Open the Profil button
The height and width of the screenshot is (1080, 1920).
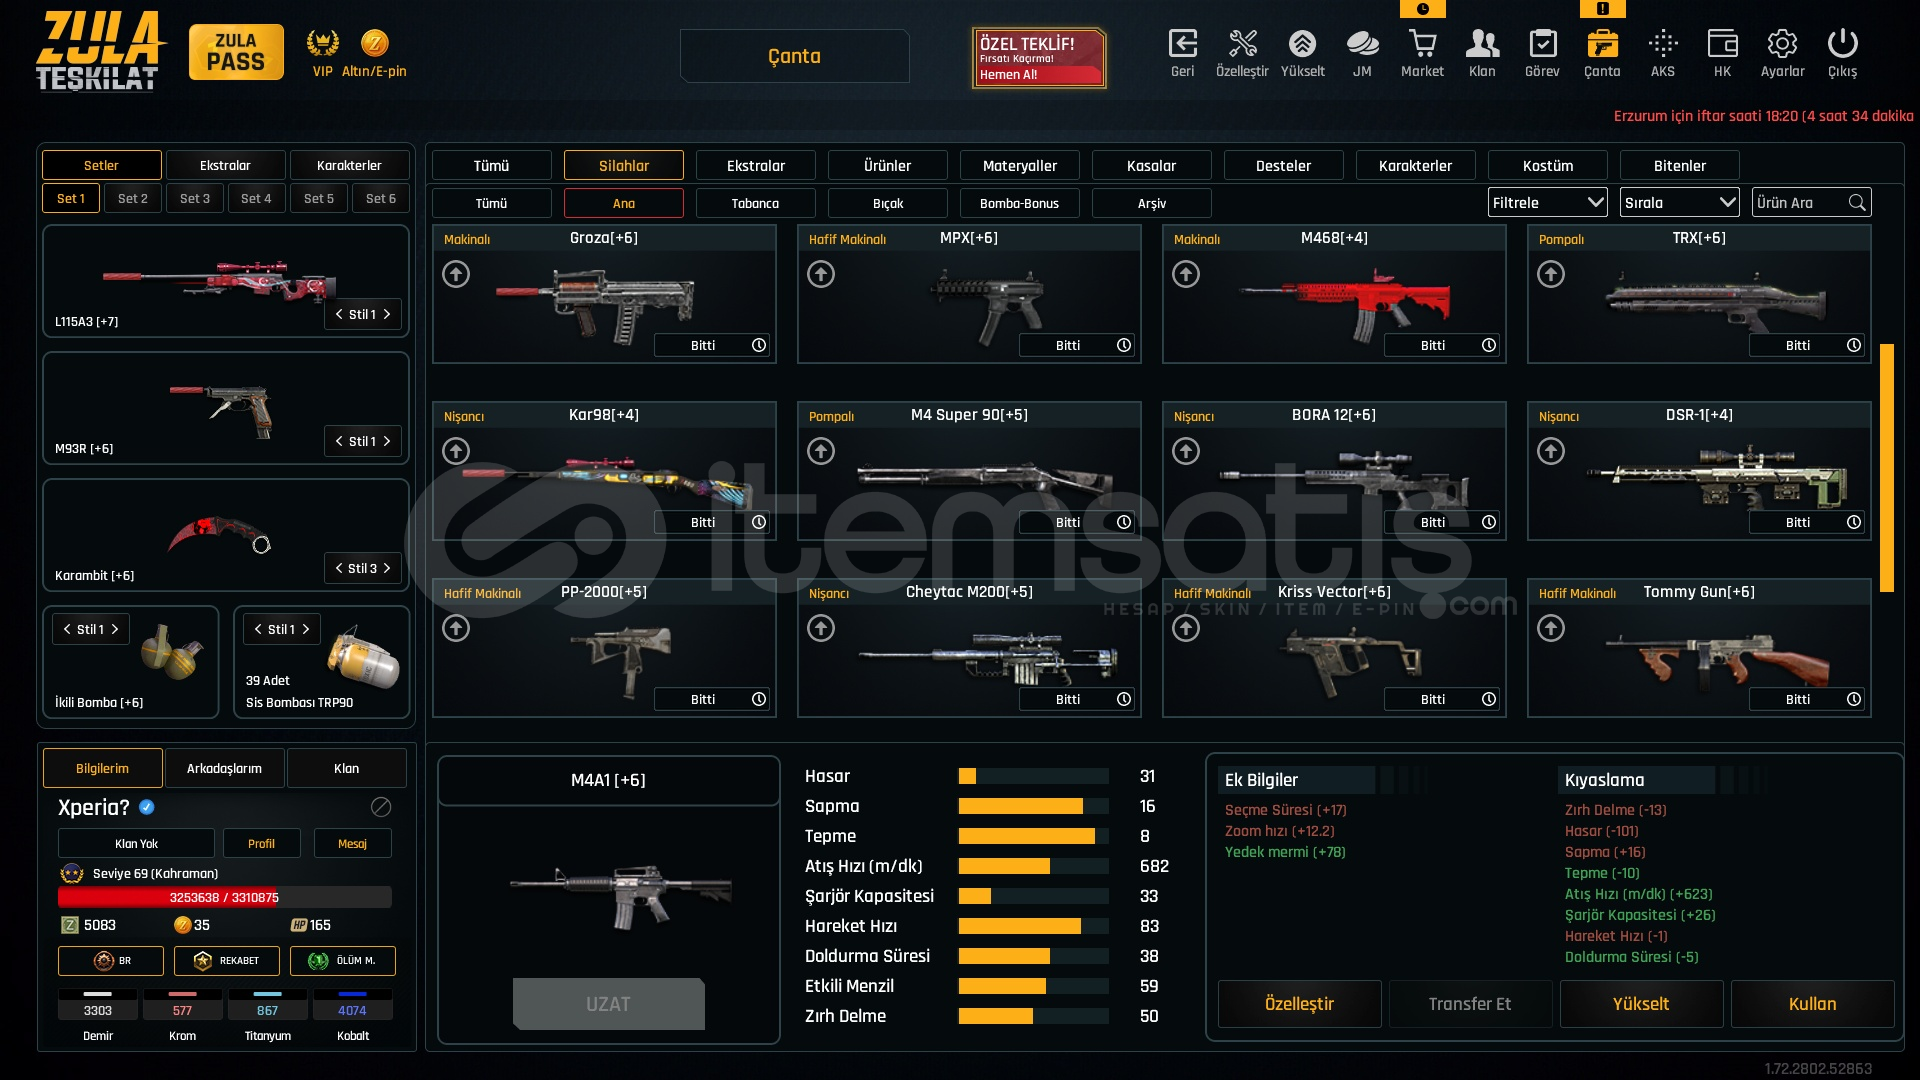261,844
